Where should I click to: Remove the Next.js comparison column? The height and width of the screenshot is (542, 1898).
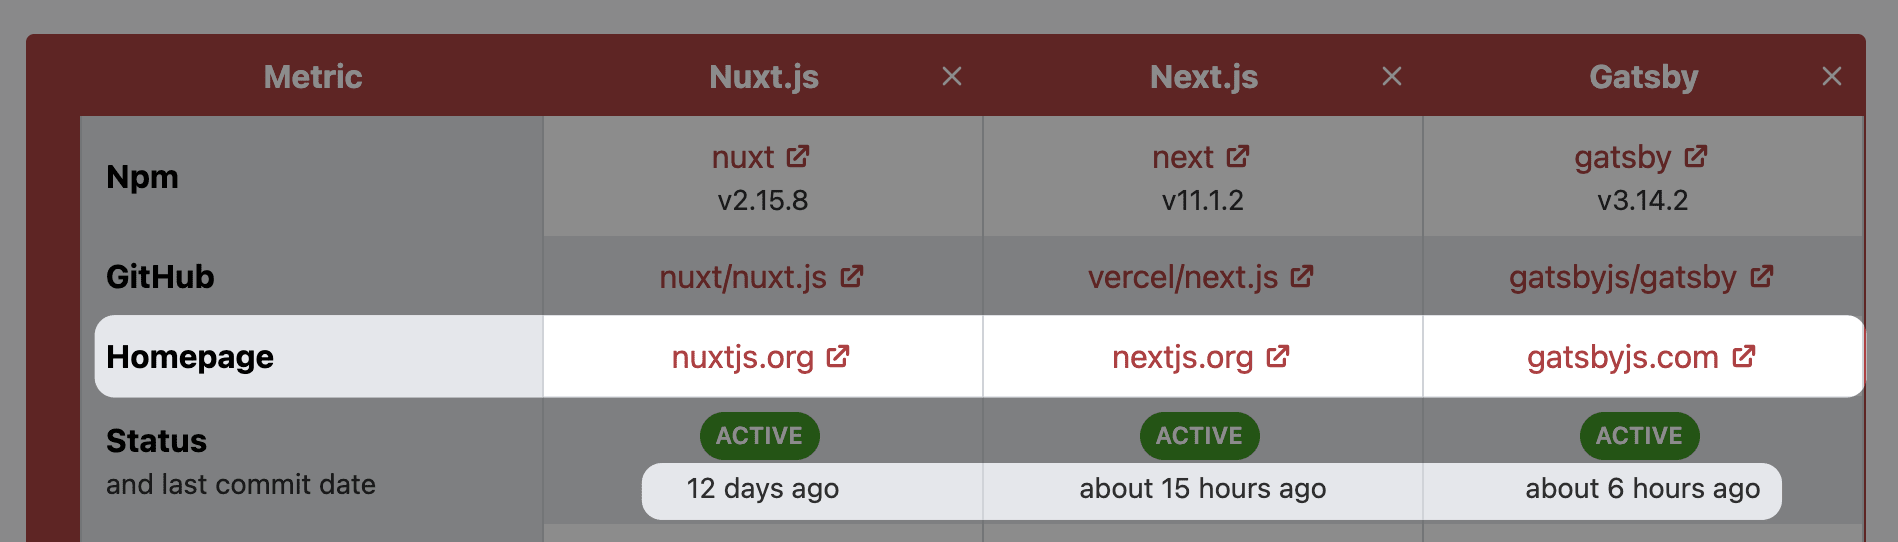[x=1392, y=77]
